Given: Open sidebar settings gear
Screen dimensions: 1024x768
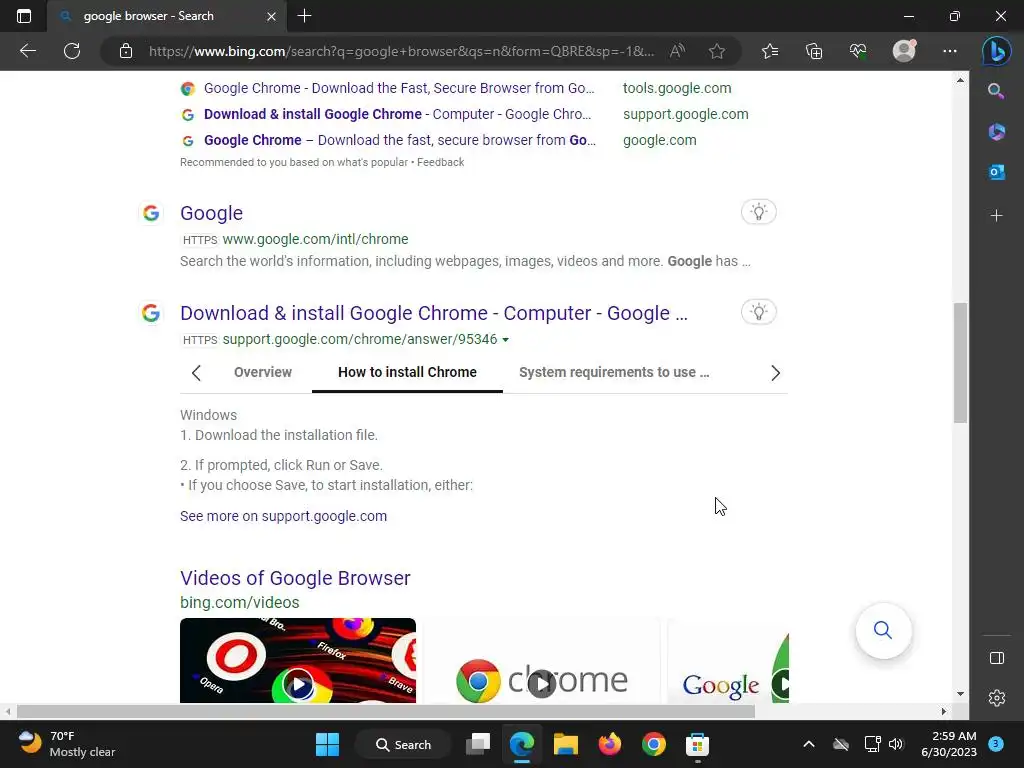Looking at the screenshot, I should coord(997,698).
